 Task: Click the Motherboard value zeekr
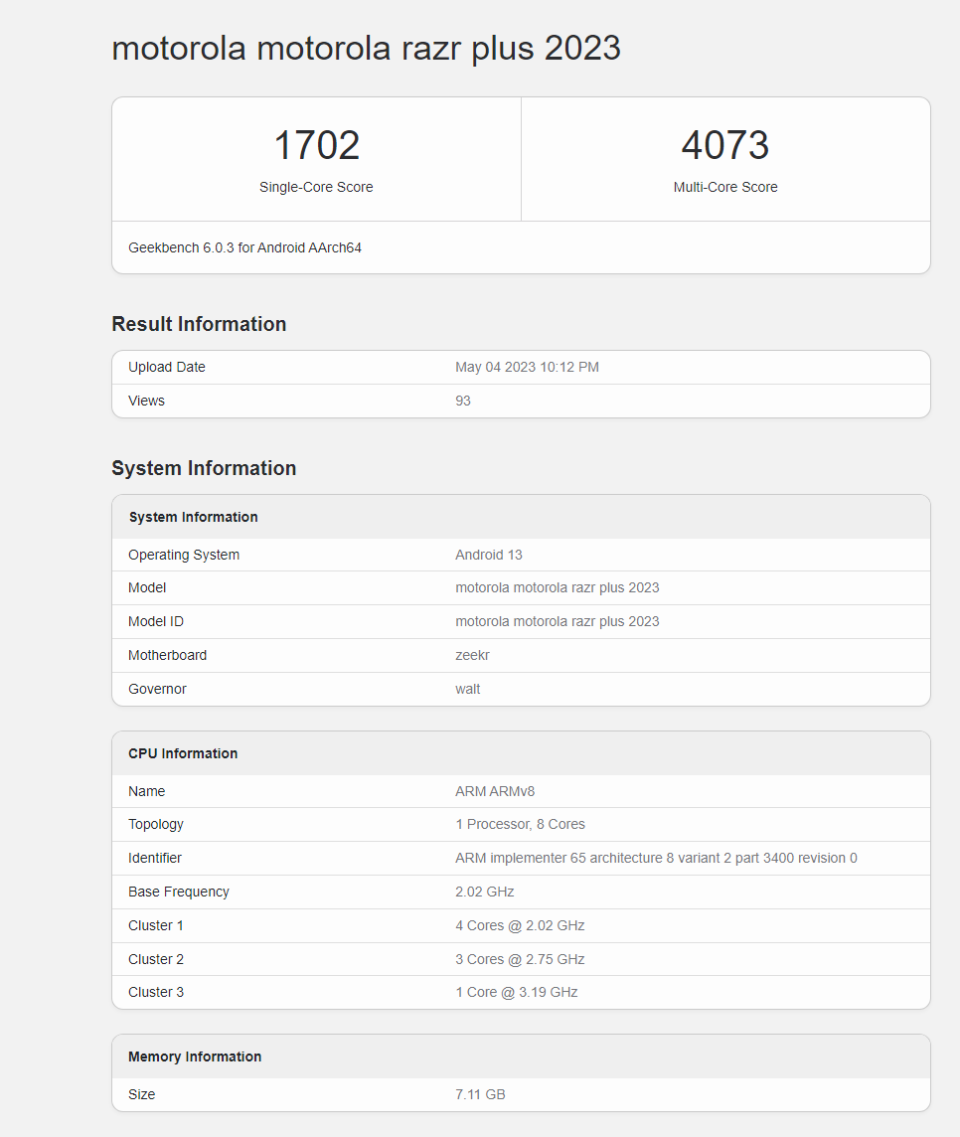tap(472, 656)
